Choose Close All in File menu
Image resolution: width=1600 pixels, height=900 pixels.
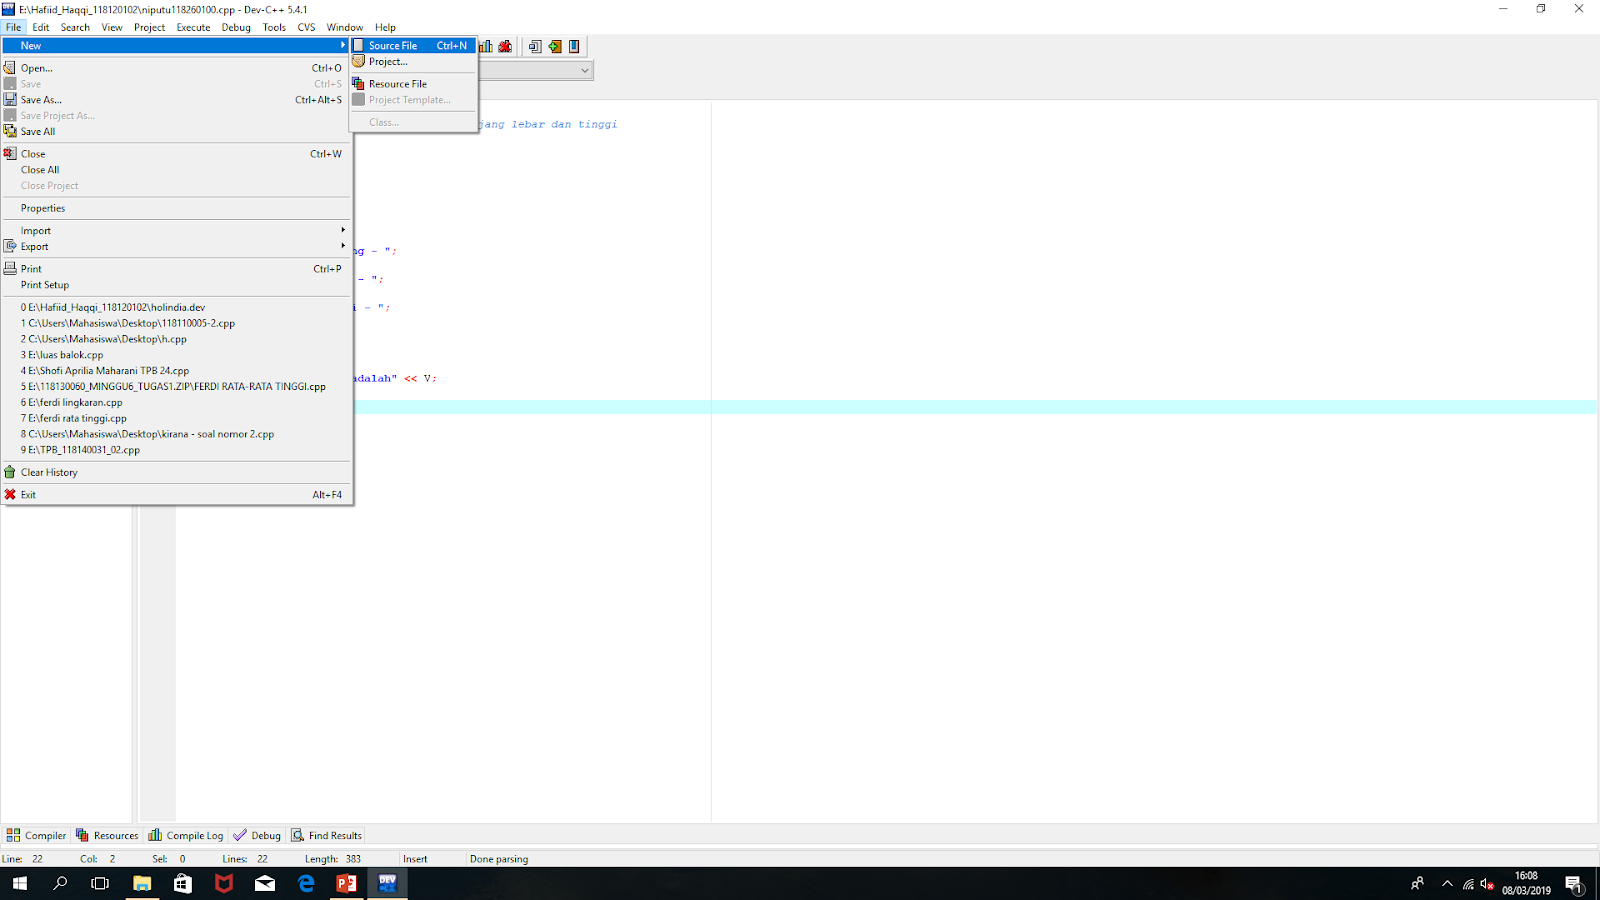pyautogui.click(x=176, y=170)
